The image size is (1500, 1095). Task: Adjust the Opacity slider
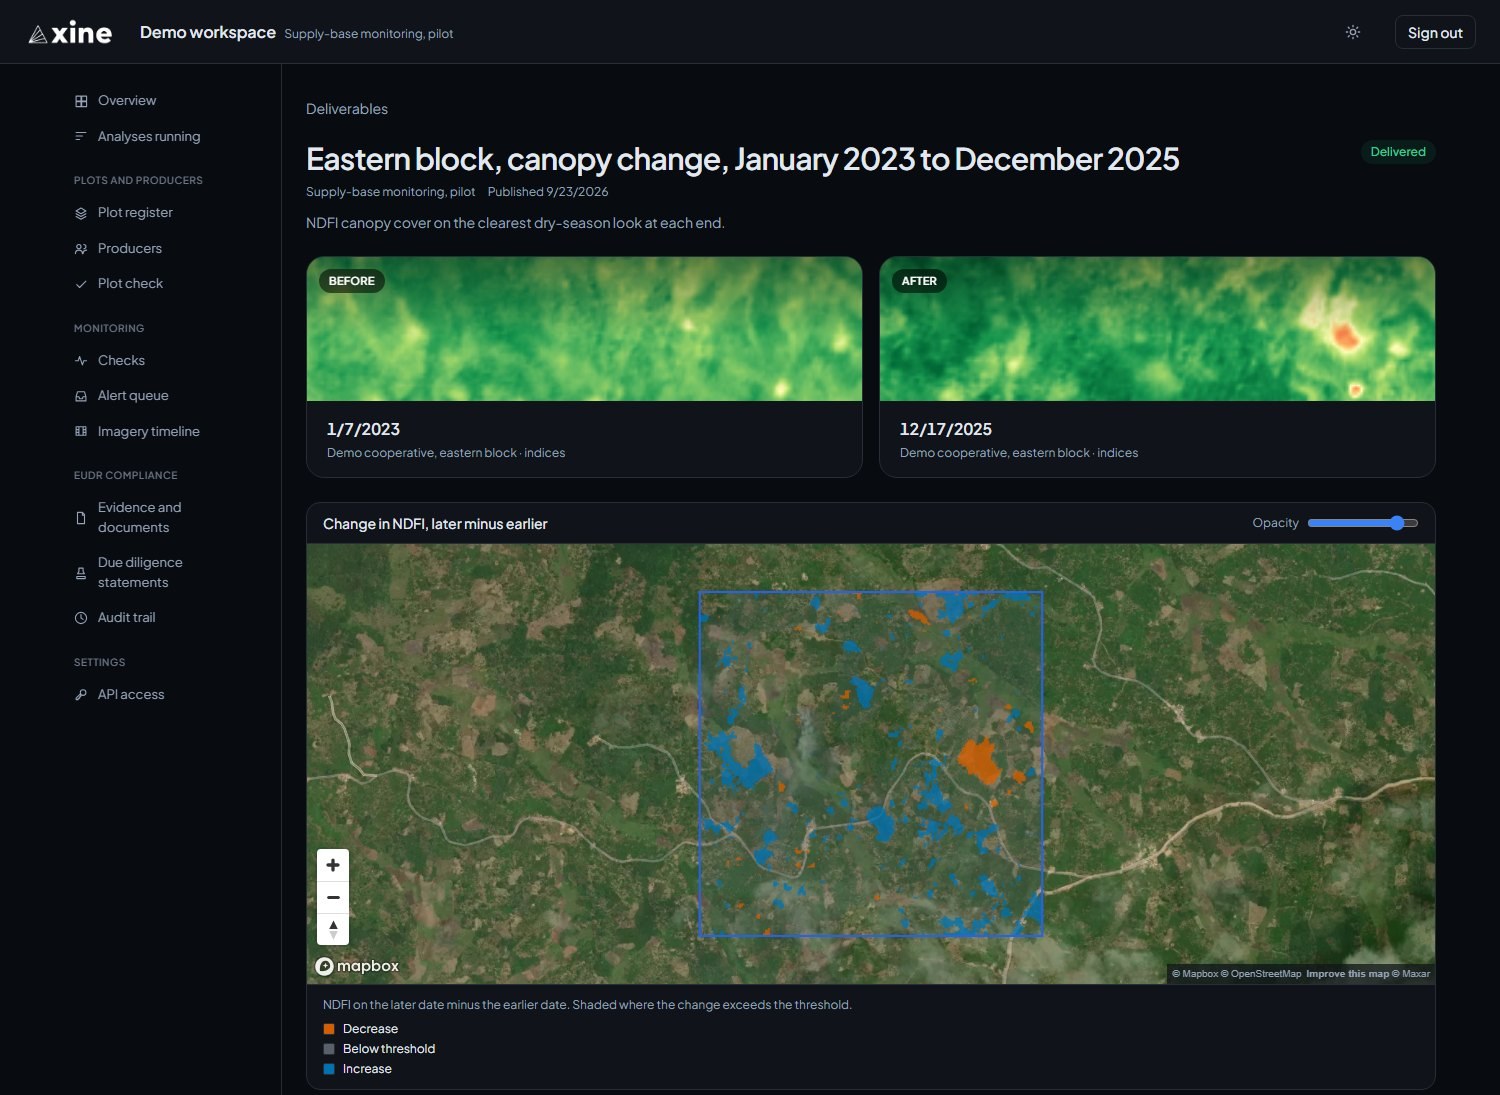[1363, 523]
